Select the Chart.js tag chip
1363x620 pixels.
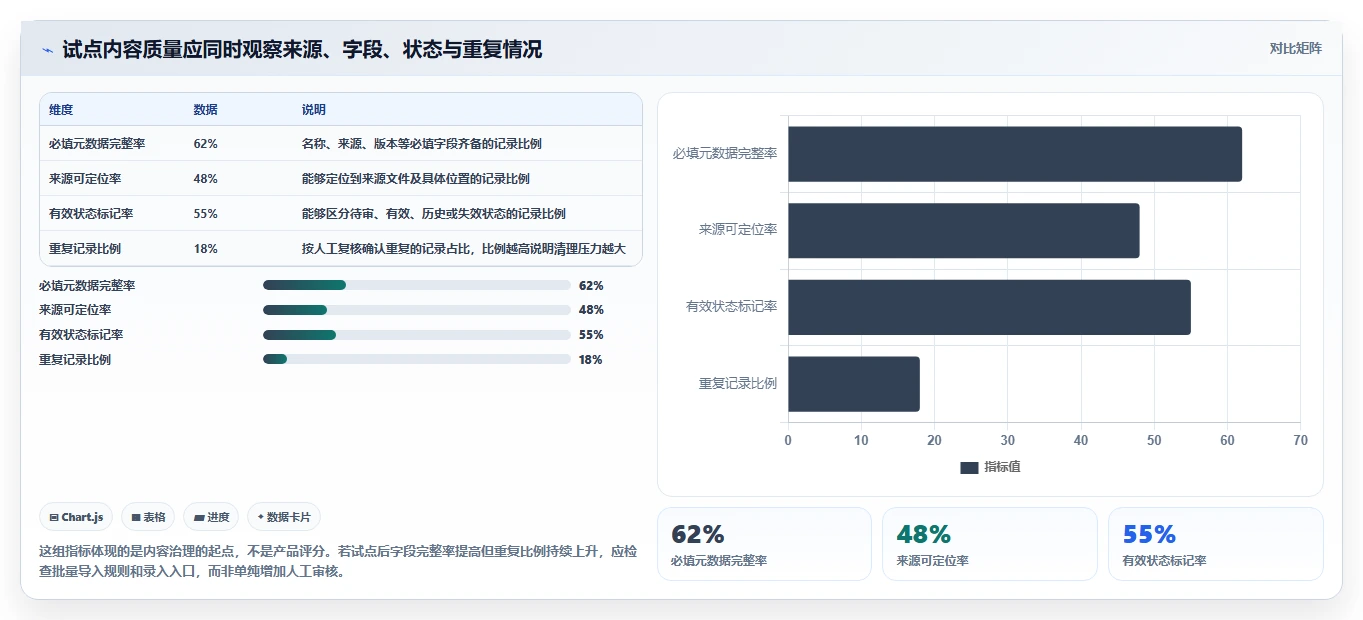coord(77,517)
